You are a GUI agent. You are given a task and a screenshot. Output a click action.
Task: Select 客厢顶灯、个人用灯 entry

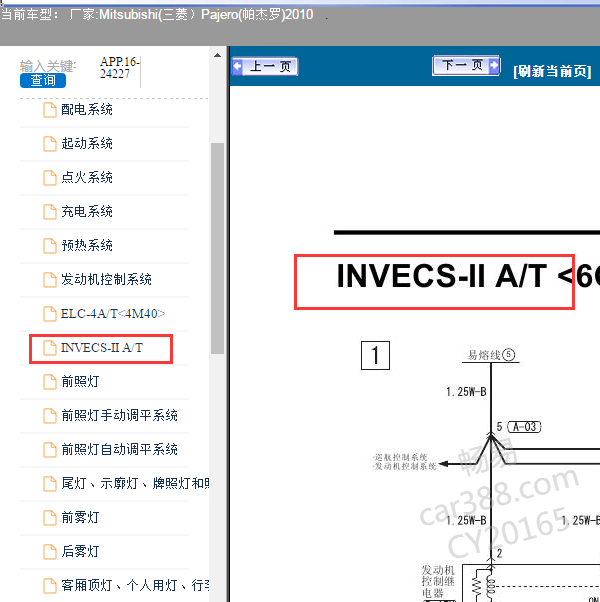click(135, 585)
